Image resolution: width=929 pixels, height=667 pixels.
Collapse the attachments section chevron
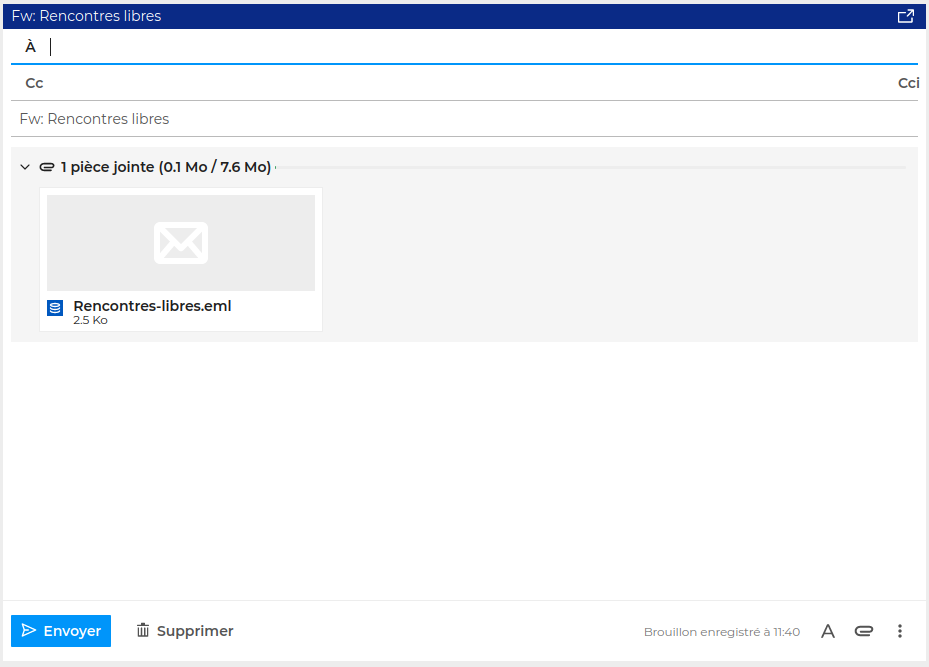pos(25,167)
